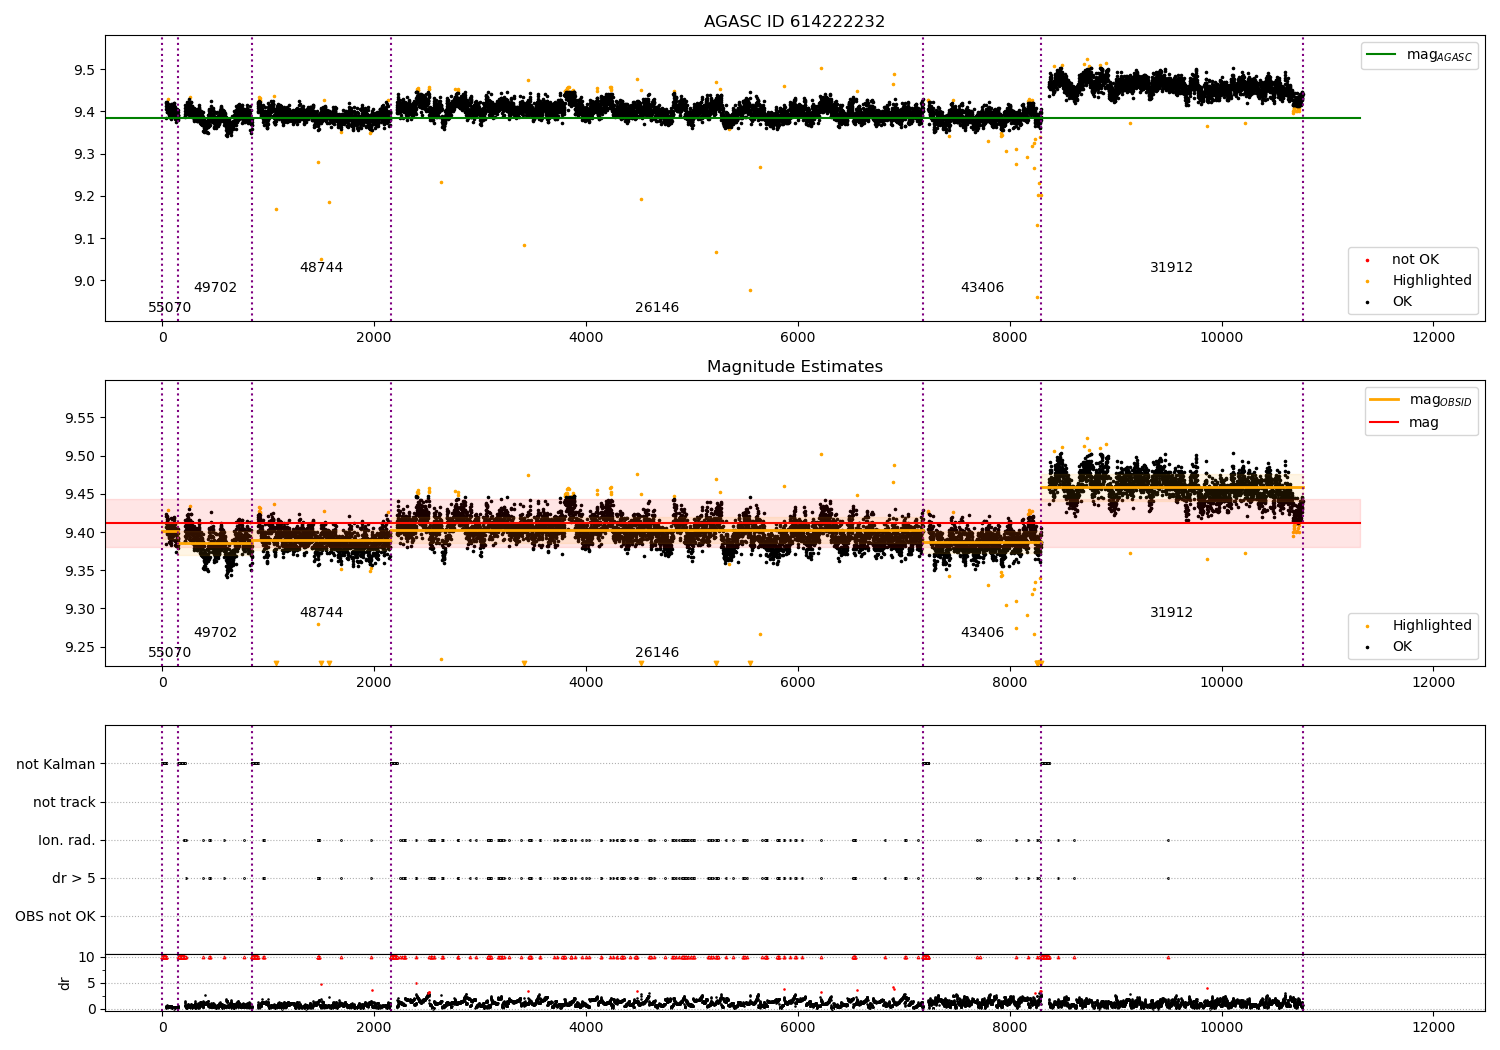
Task: Click obsid label 49702 in the top plot
Action: coord(215,287)
